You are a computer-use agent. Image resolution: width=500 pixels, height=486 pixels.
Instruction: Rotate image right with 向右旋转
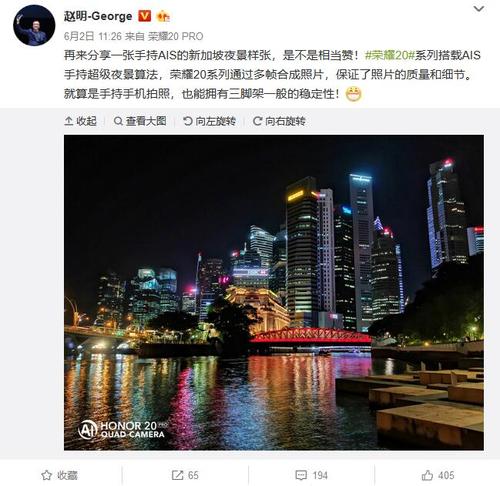[x=279, y=121]
